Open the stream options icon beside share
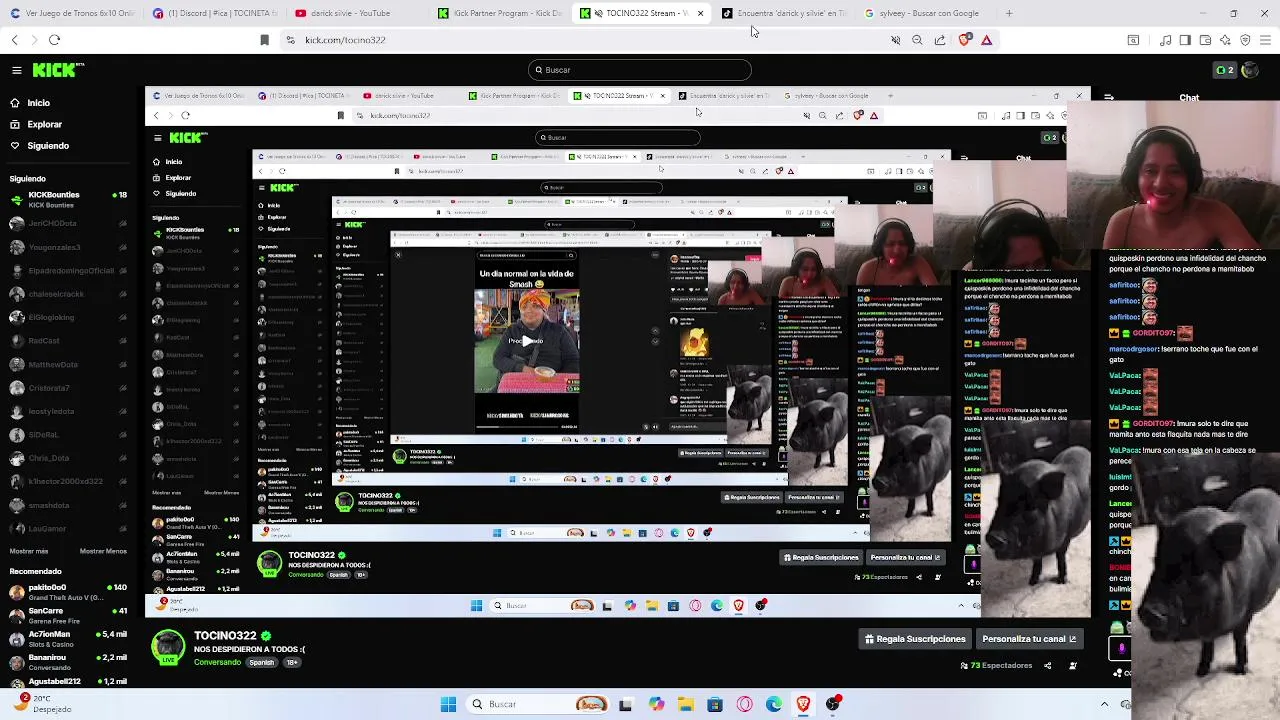This screenshot has height=720, width=1280. coord(1073,665)
